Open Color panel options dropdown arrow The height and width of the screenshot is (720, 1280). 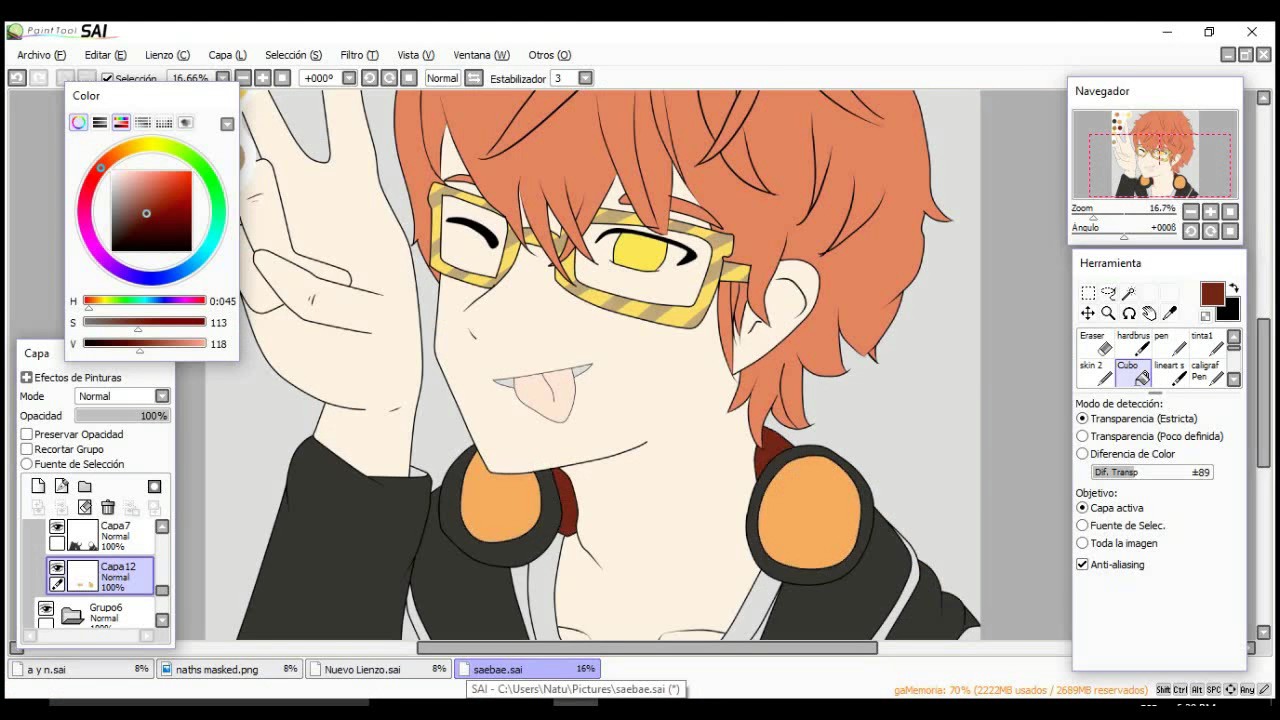pos(227,124)
